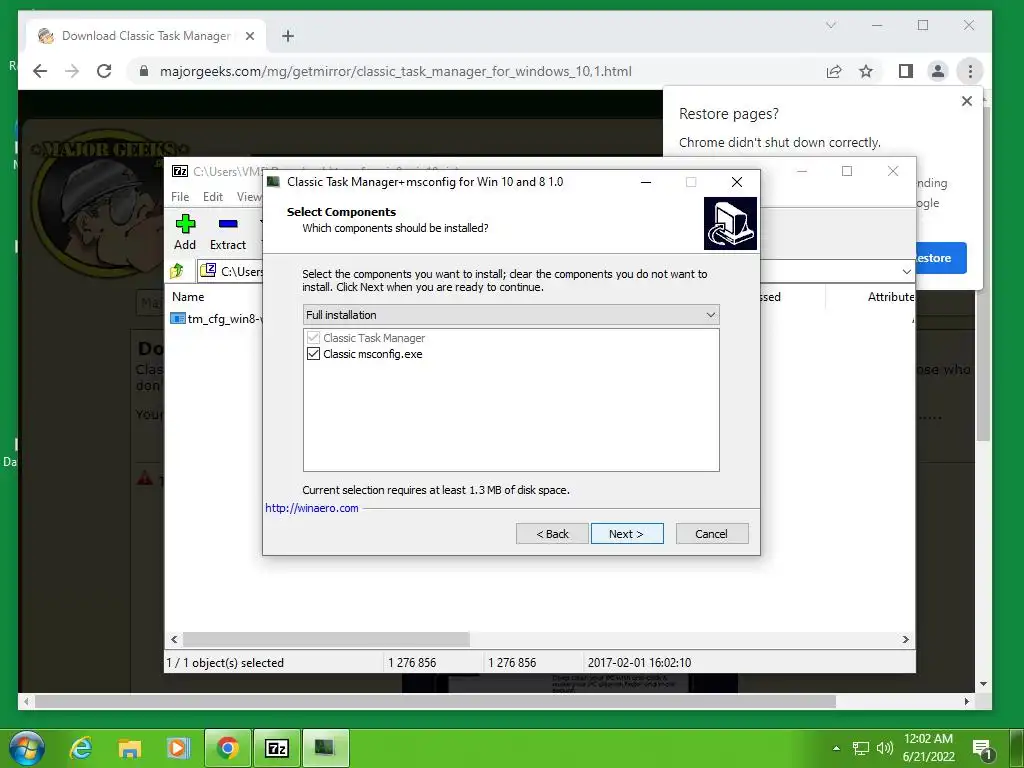
Task: Reload the majorgeeks page
Action: 104,71
